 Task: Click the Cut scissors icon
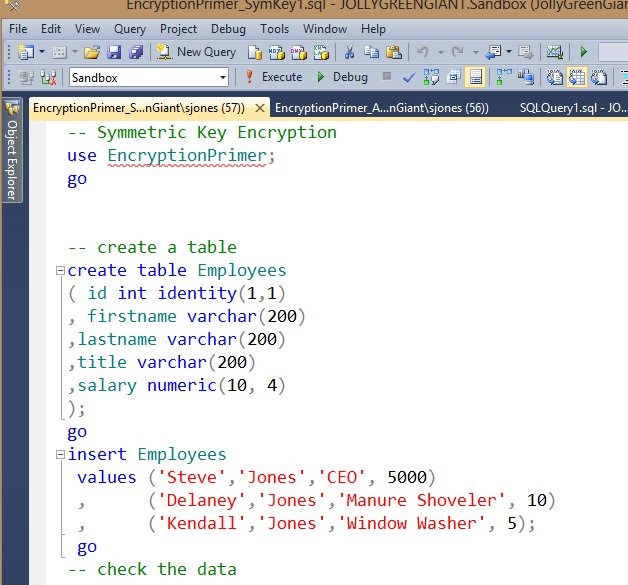350,52
